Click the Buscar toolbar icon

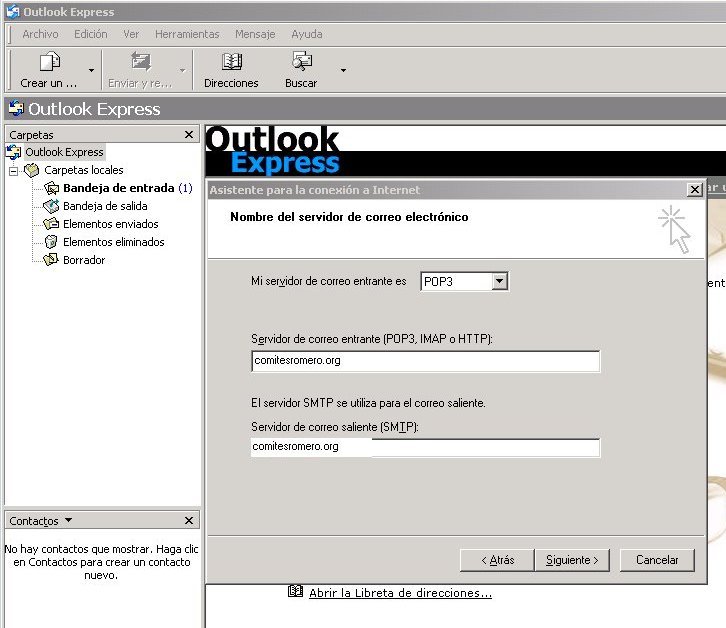[x=301, y=62]
